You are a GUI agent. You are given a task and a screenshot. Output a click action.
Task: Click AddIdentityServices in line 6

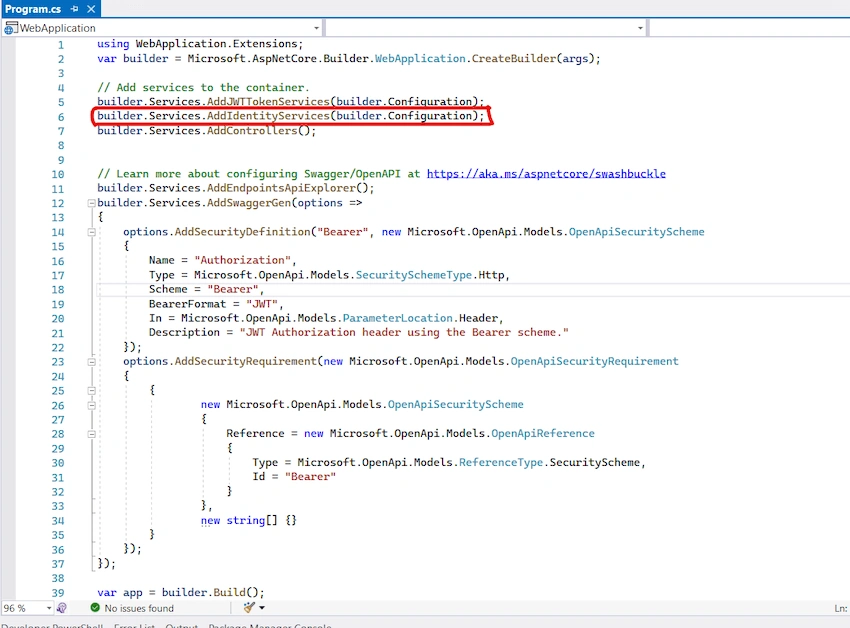(268, 116)
